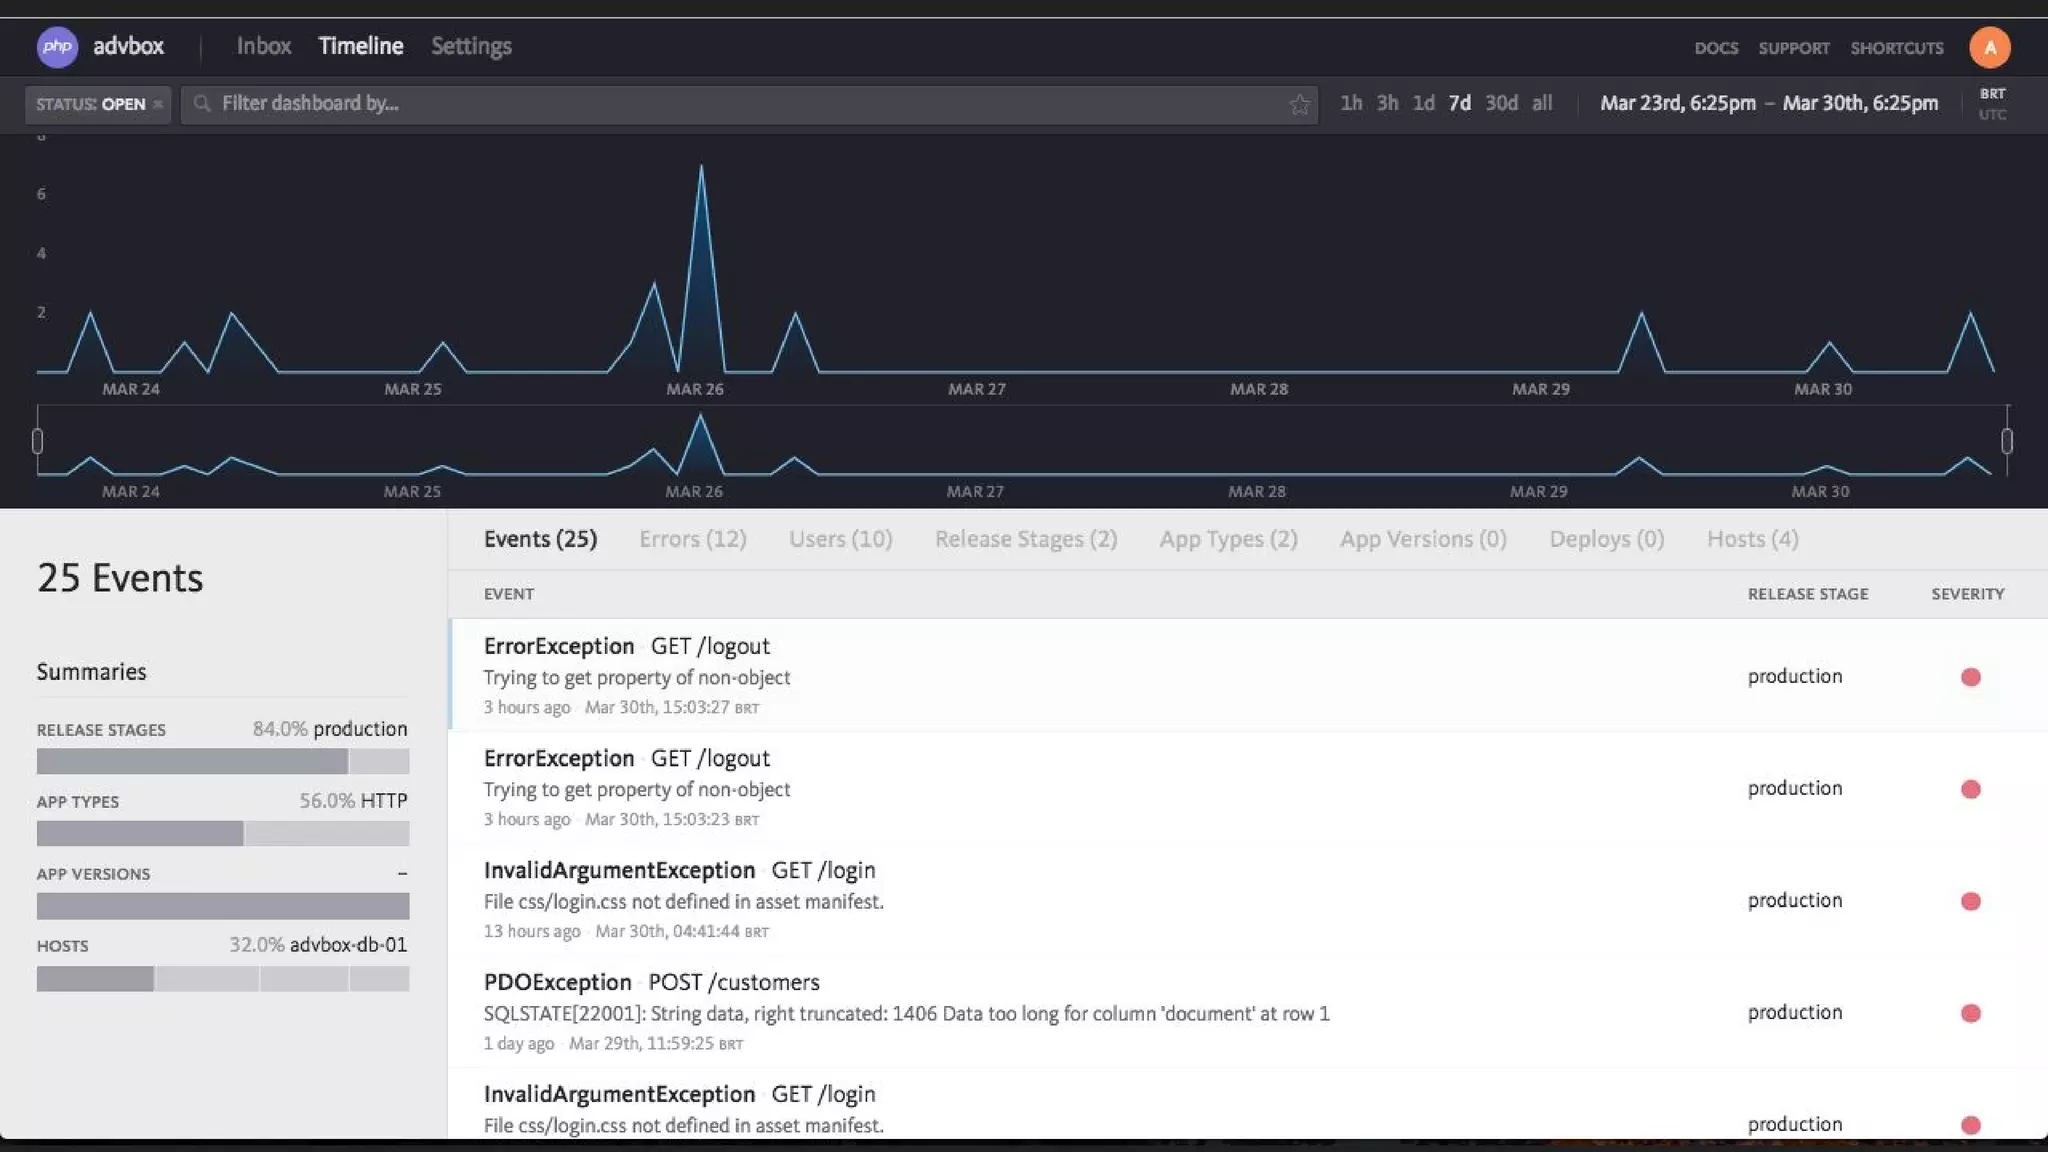Switch timezone to BRT
The width and height of the screenshot is (2048, 1152).
tap(1992, 93)
